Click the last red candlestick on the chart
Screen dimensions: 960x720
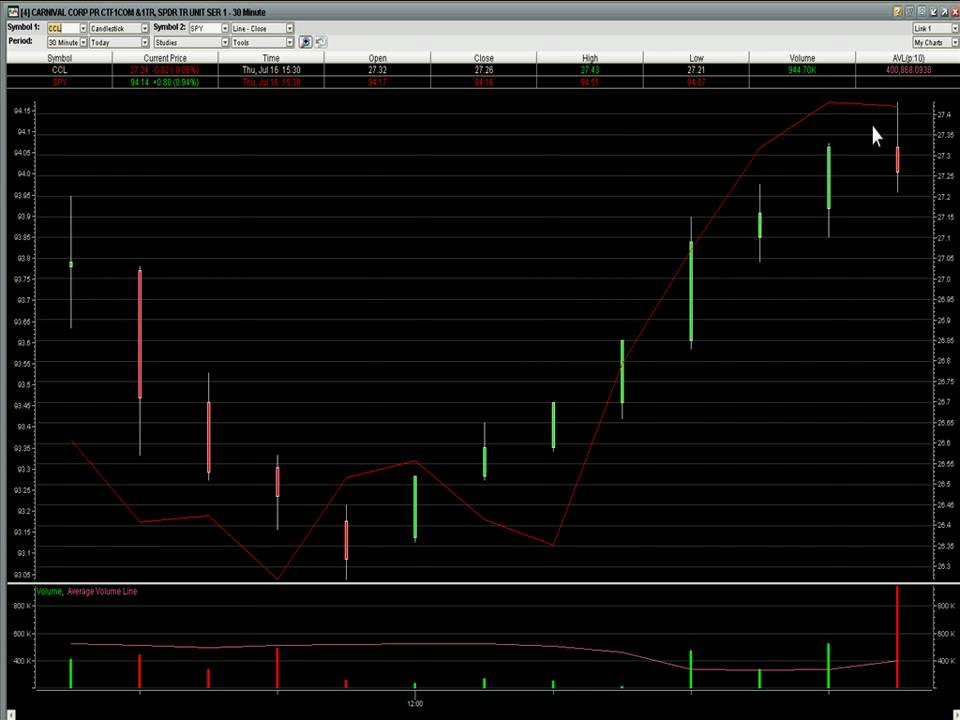pos(898,159)
